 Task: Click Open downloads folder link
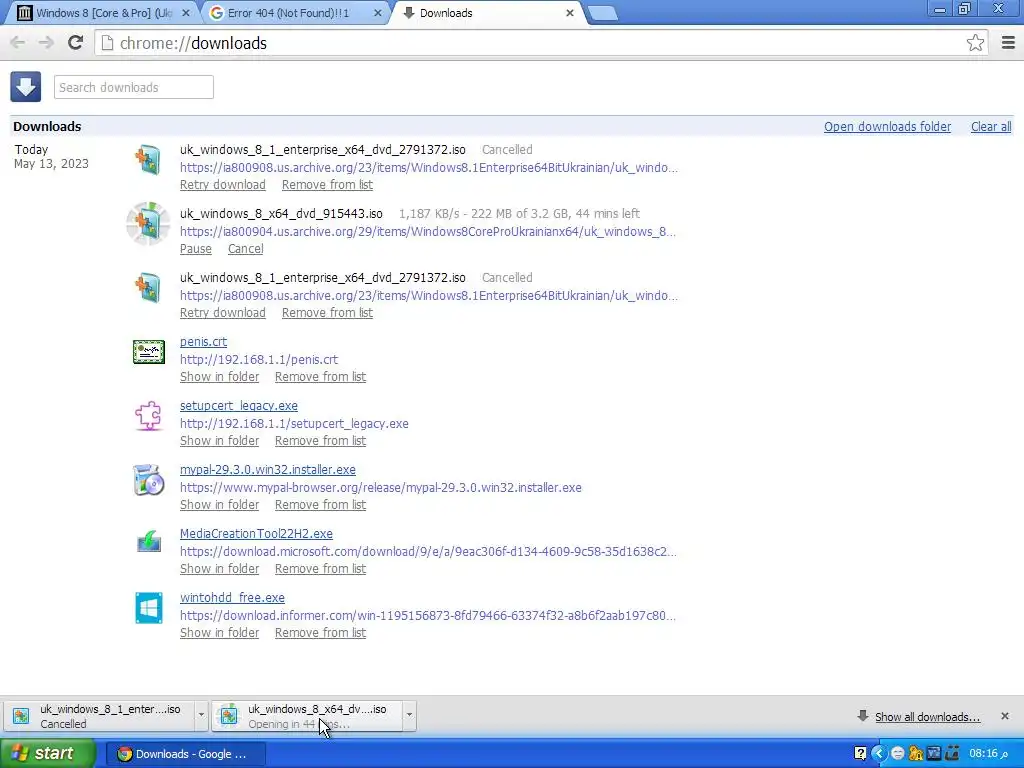point(887,127)
